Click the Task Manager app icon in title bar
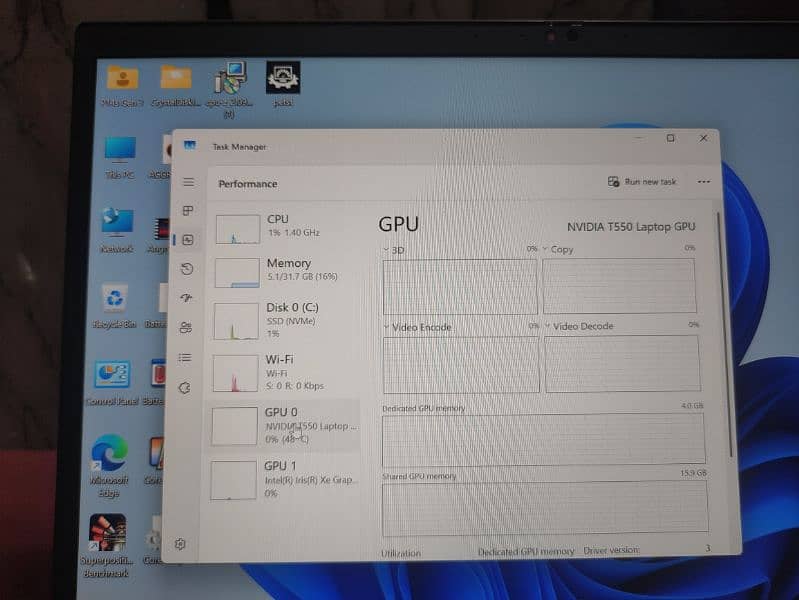Viewport: 799px width, 600px height. (x=190, y=146)
